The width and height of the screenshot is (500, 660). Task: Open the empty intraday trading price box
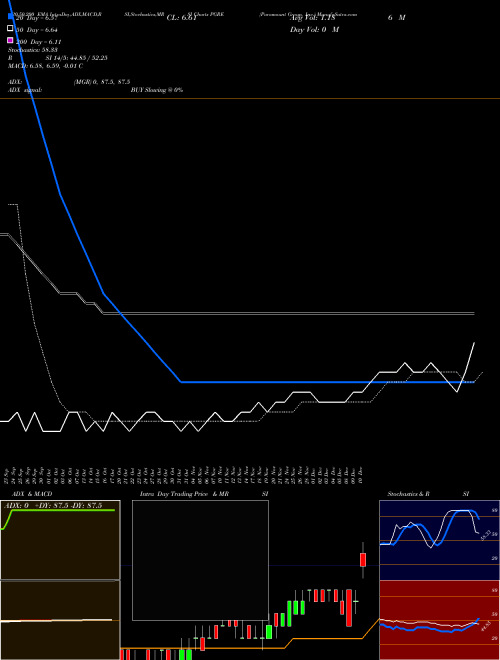click(x=200, y=560)
